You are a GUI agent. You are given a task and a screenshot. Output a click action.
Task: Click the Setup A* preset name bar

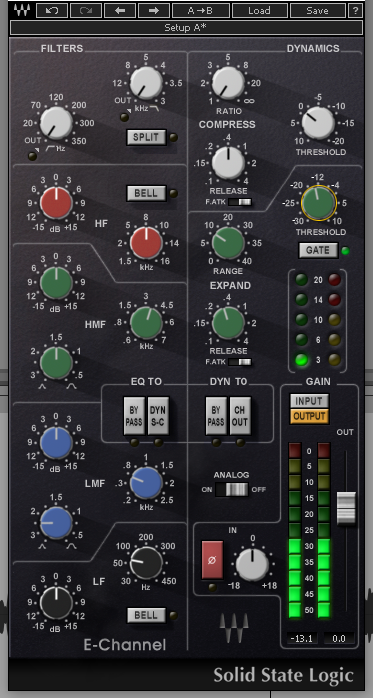186,28
